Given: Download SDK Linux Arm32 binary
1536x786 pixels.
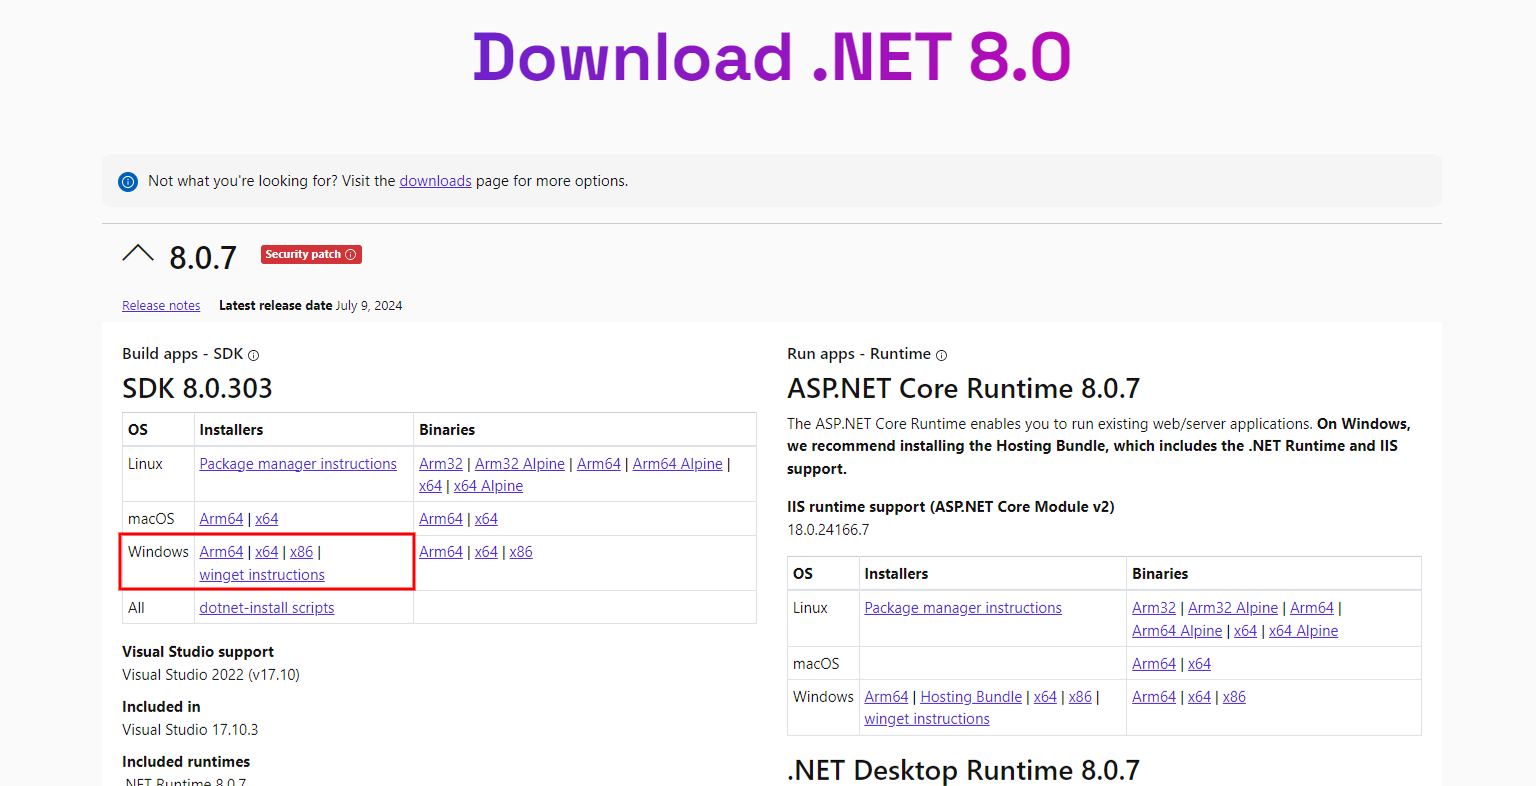Looking at the screenshot, I should pyautogui.click(x=441, y=464).
